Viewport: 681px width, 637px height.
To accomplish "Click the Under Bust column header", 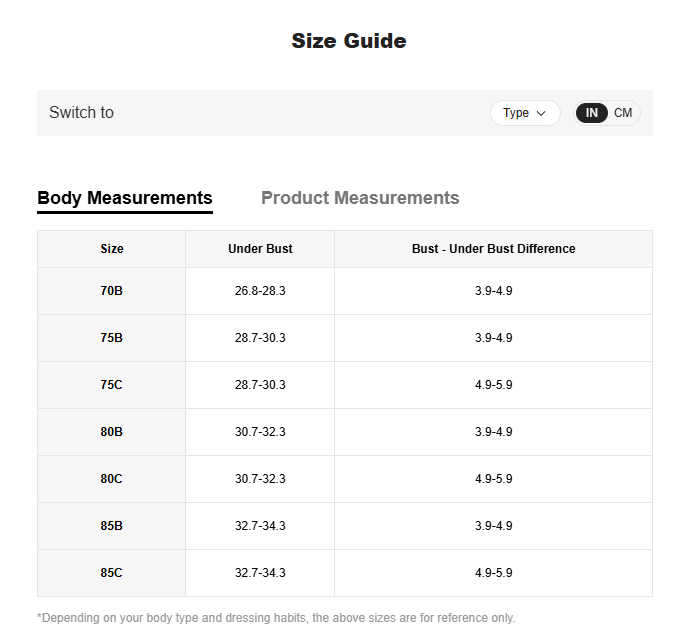I will (260, 249).
